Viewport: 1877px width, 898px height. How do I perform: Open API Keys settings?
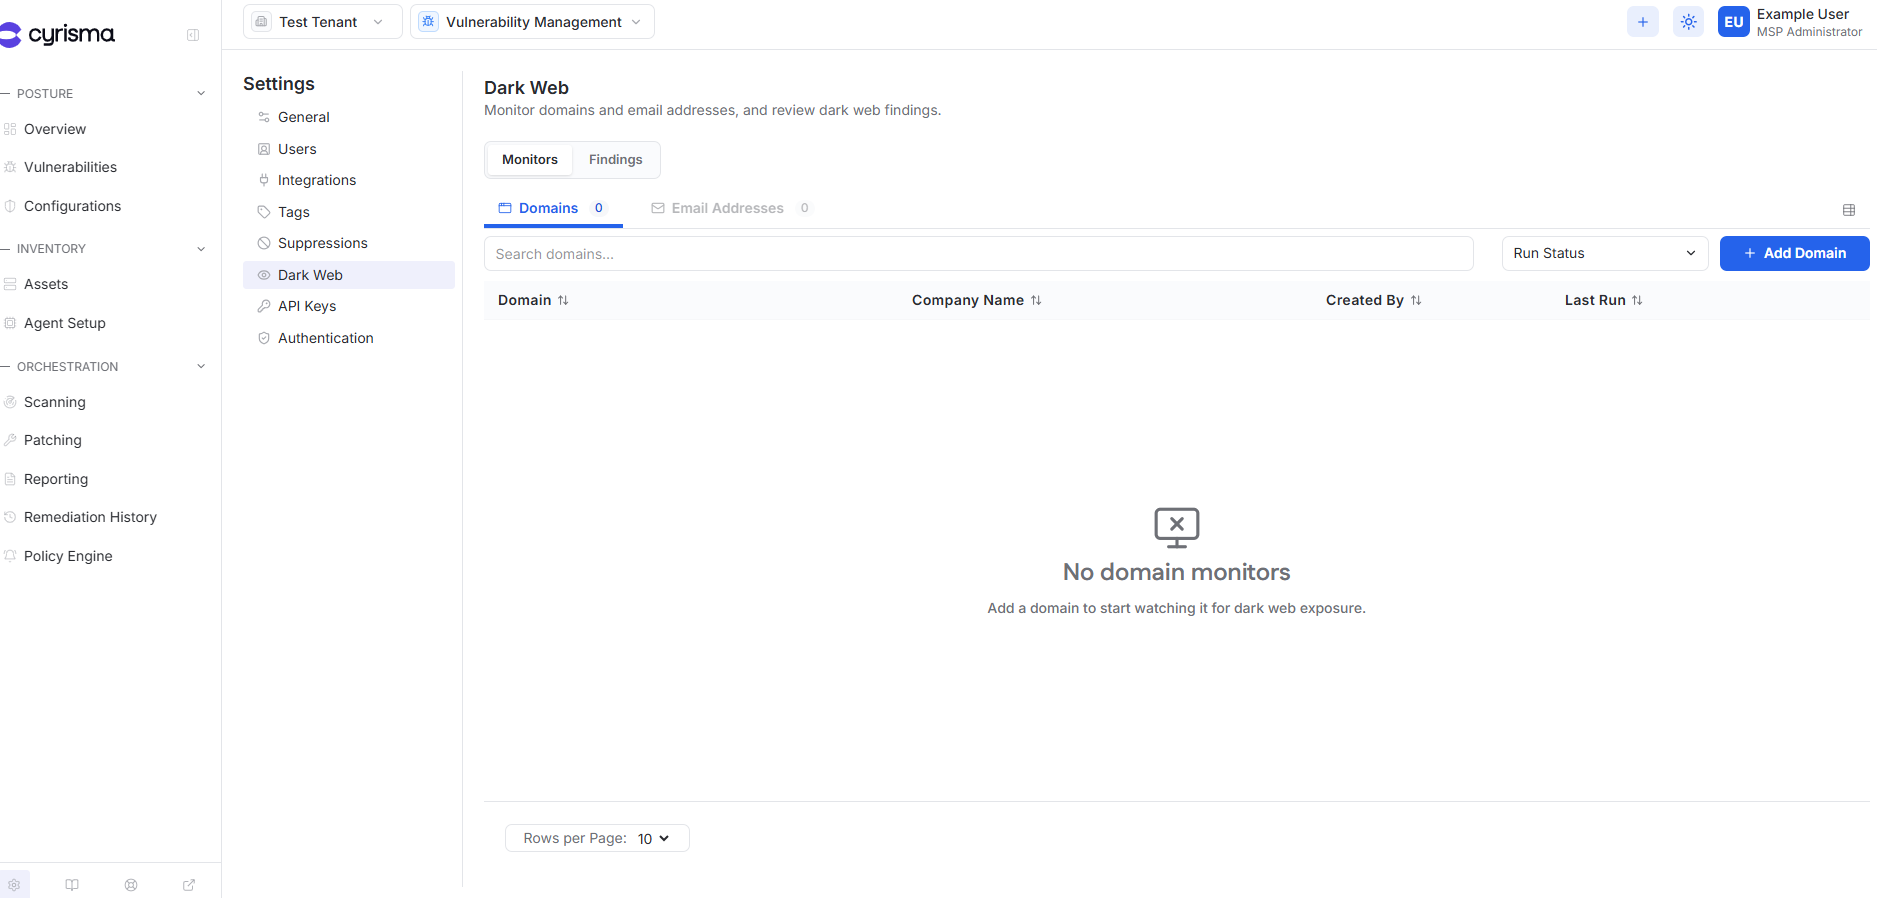coord(349,306)
